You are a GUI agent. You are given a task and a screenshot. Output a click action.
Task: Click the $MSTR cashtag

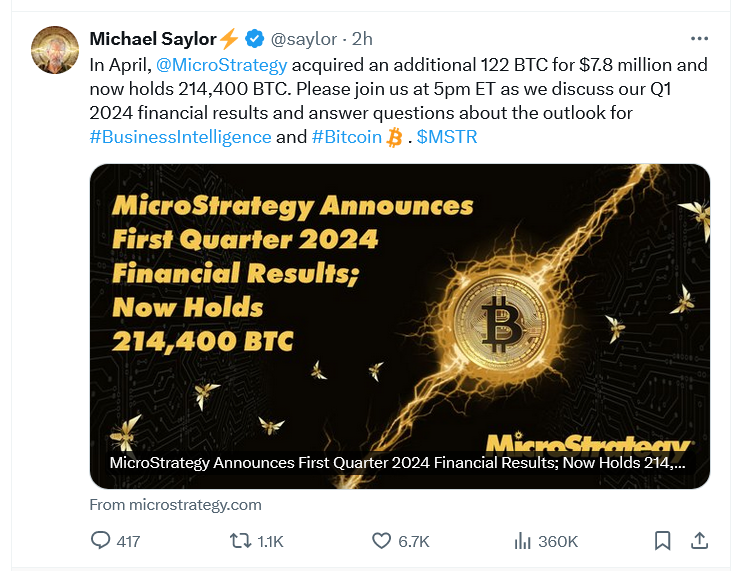(447, 137)
